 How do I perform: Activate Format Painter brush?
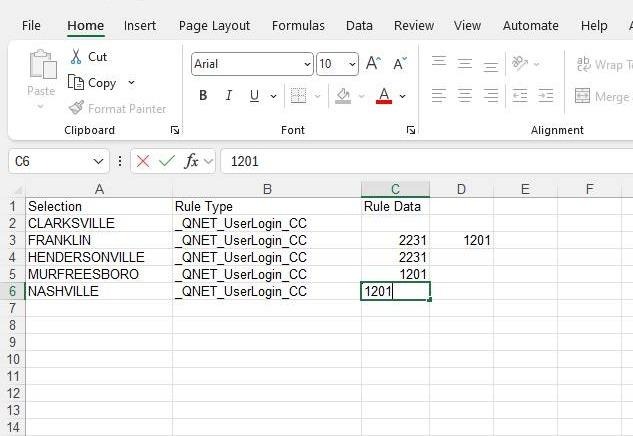tap(76, 108)
